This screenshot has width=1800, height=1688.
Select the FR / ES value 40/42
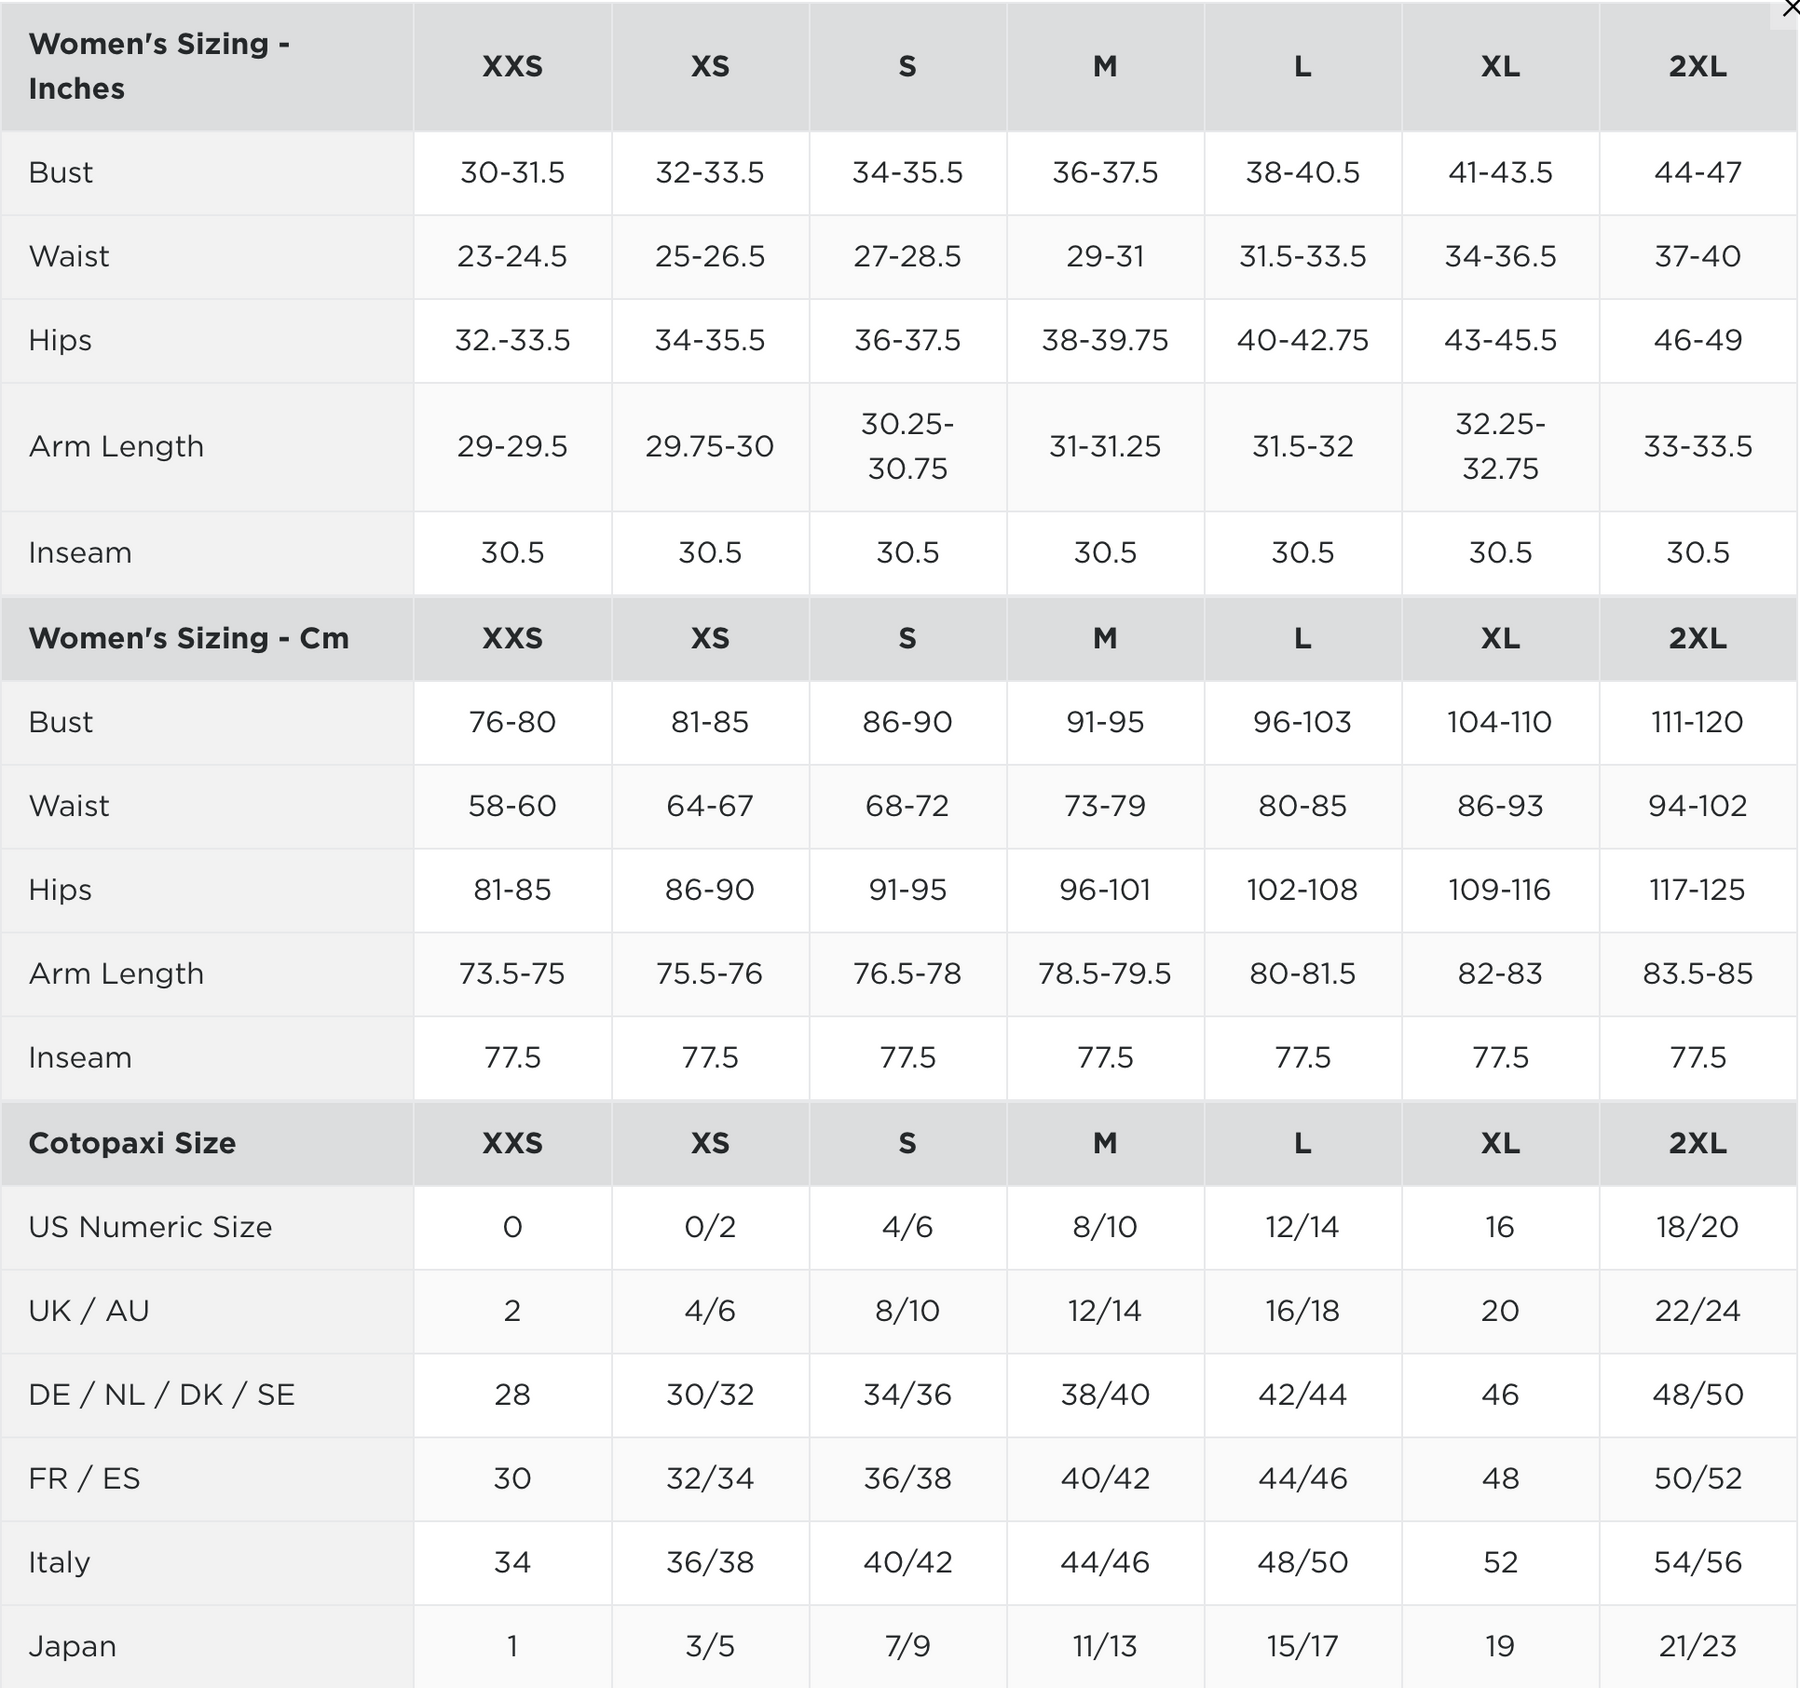click(x=1105, y=1479)
